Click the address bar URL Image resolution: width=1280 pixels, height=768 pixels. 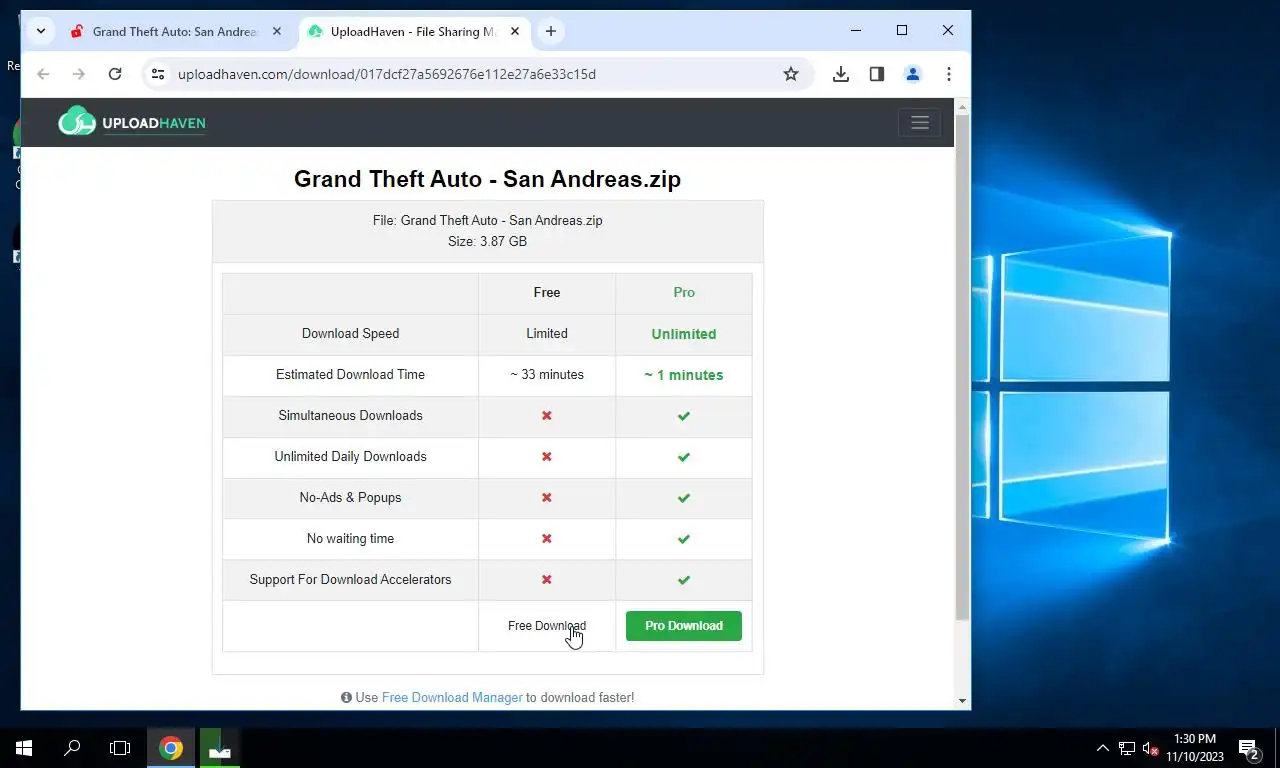point(387,74)
